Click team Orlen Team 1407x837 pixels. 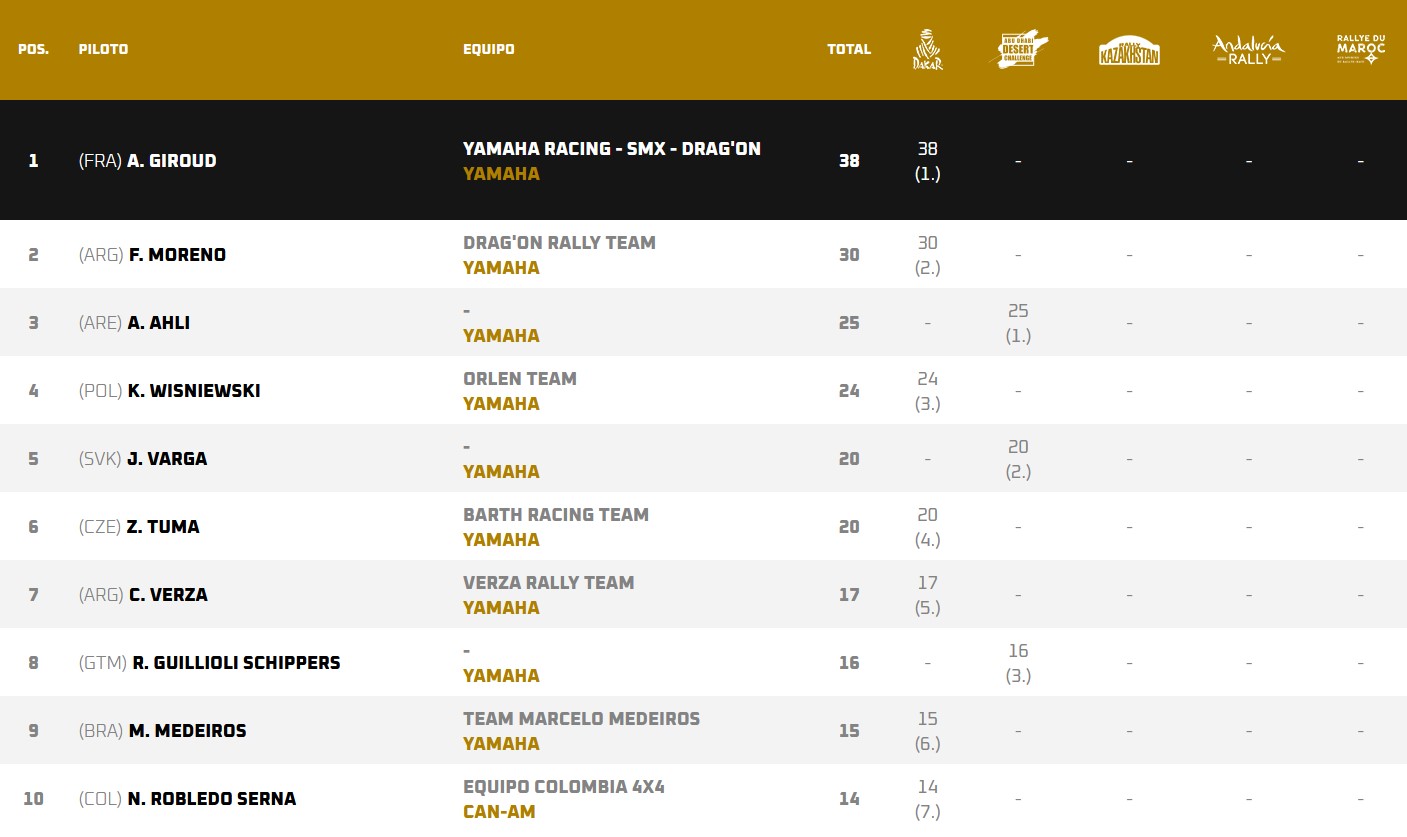[x=520, y=379]
